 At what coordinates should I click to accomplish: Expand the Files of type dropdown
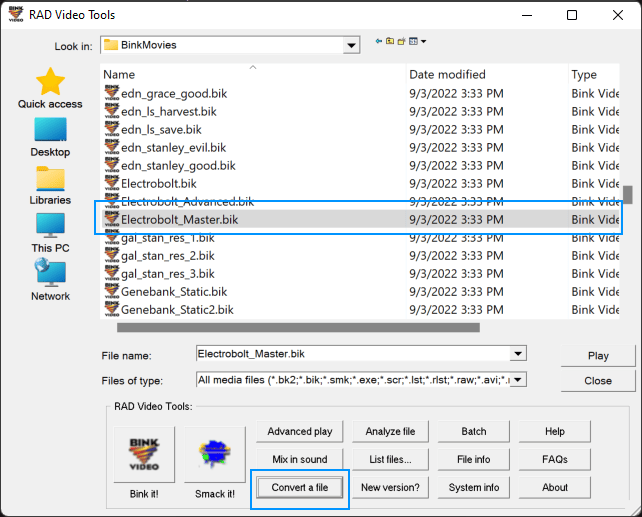[517, 380]
